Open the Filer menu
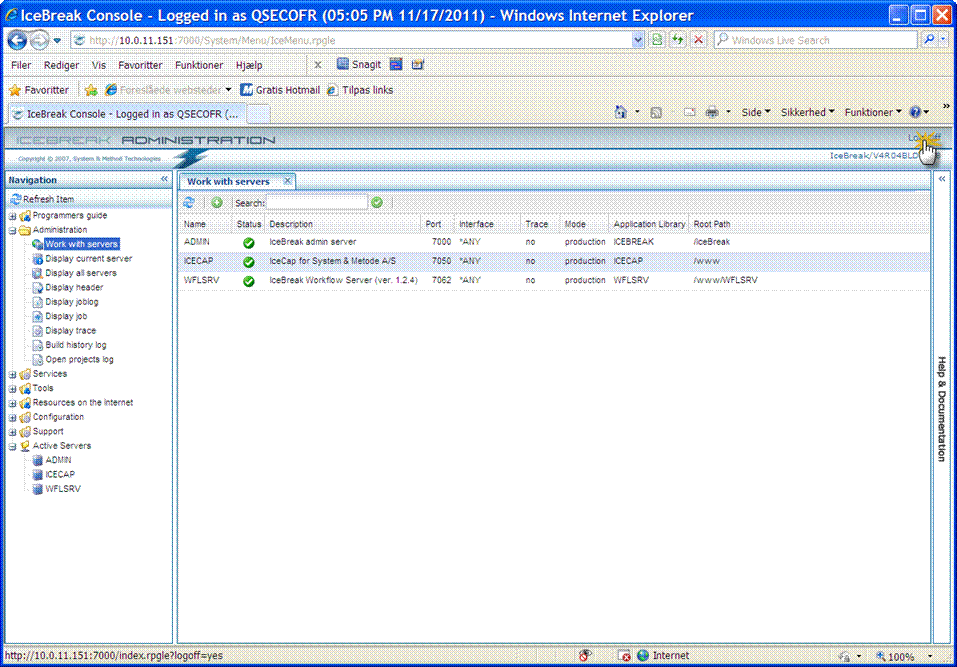The height and width of the screenshot is (667, 957). pyautogui.click(x=21, y=65)
